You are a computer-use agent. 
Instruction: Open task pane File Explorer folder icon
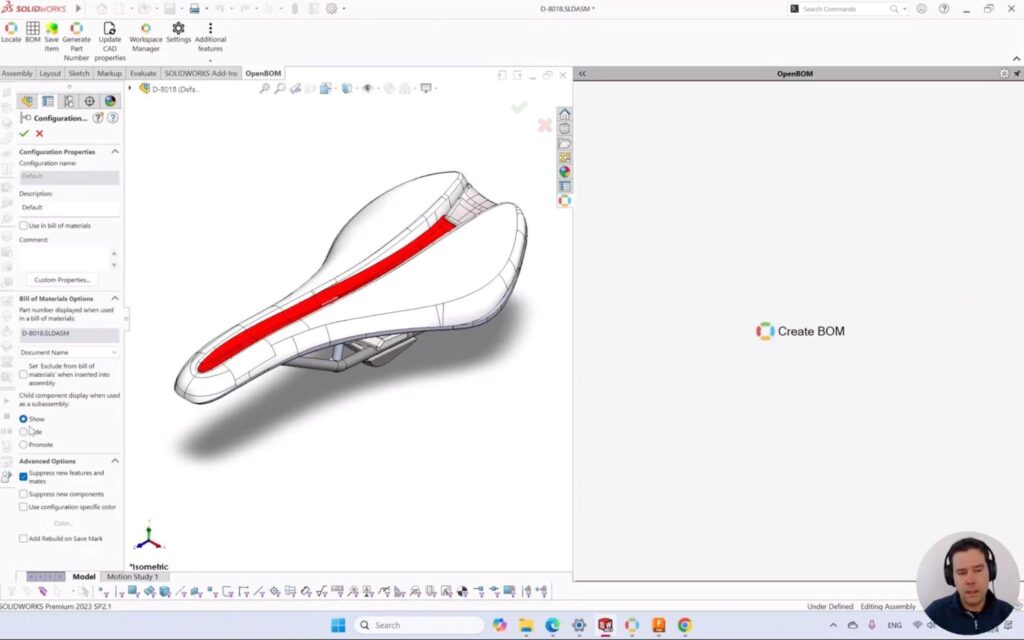coord(564,143)
